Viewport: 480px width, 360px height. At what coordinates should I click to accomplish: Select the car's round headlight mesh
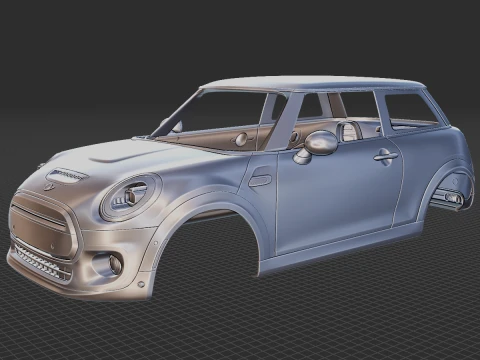(x=131, y=197)
